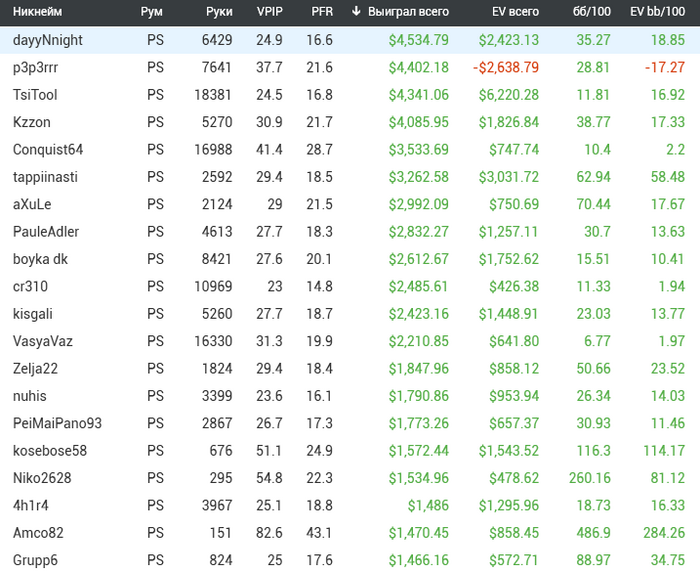Screen dimensions: 700x572
Task: Click the $4,534.79 winnings value
Action: [418, 40]
